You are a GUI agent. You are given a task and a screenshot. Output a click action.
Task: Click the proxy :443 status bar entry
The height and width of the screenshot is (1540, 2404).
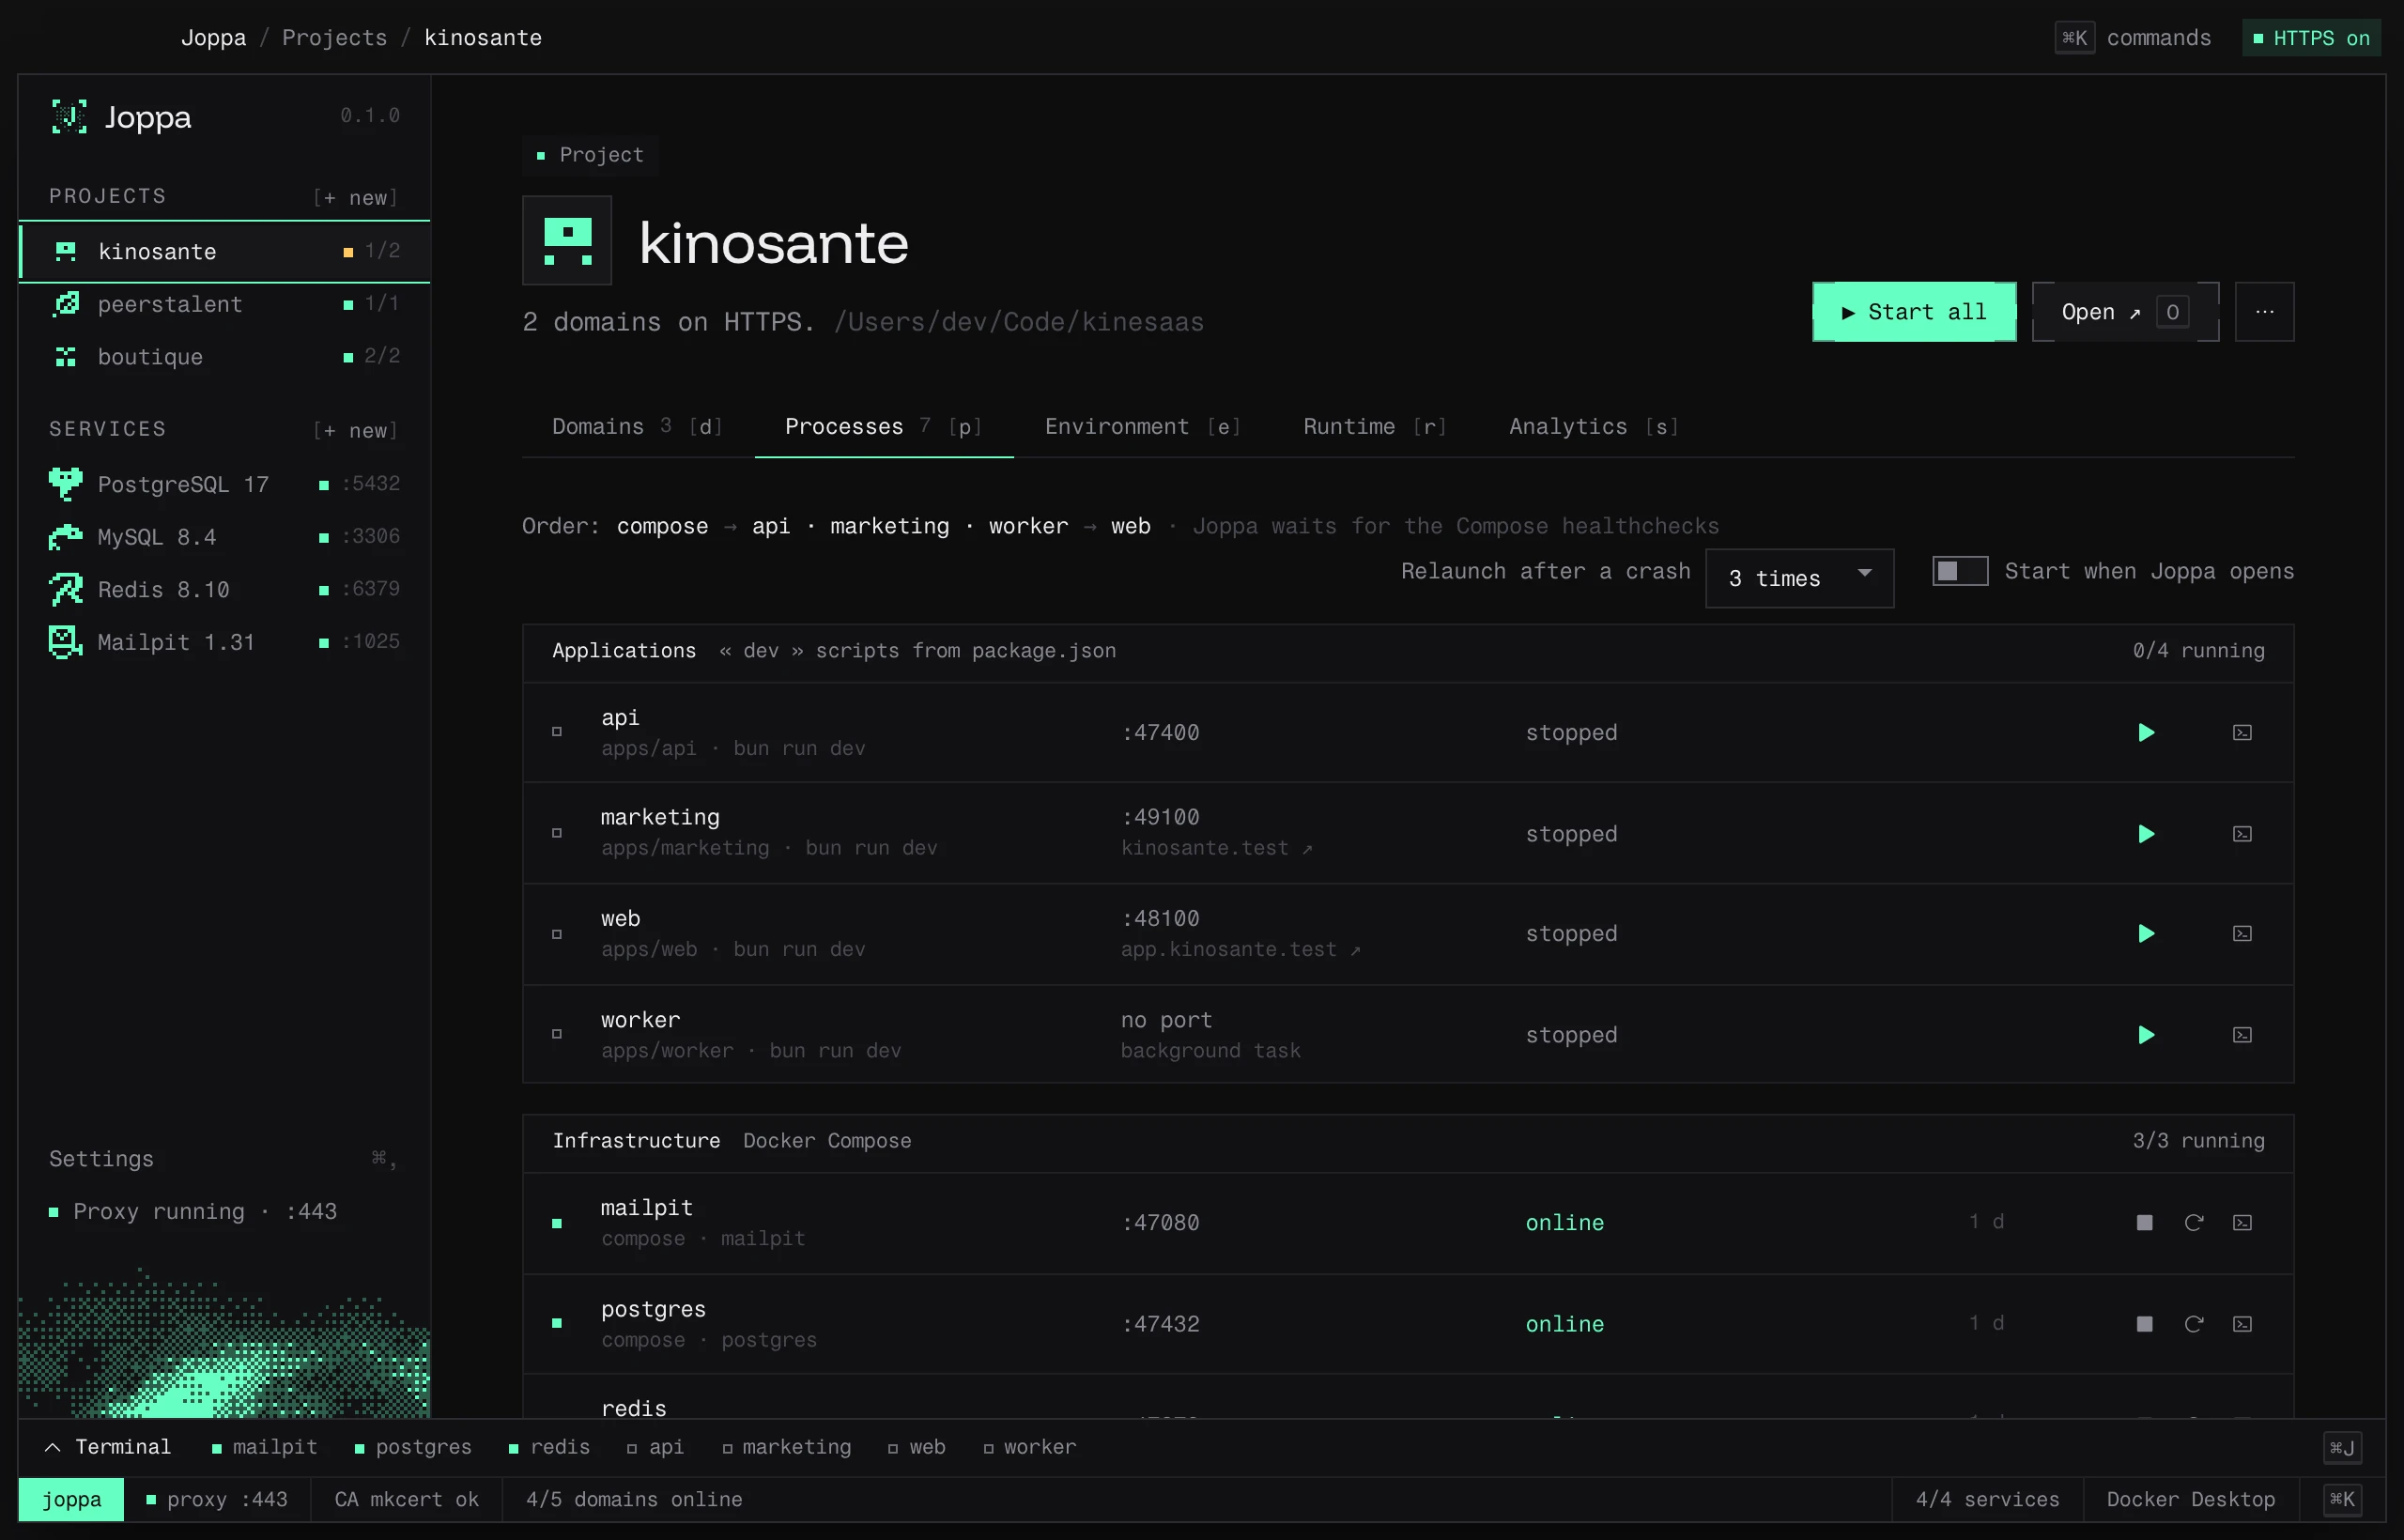pyautogui.click(x=217, y=1499)
